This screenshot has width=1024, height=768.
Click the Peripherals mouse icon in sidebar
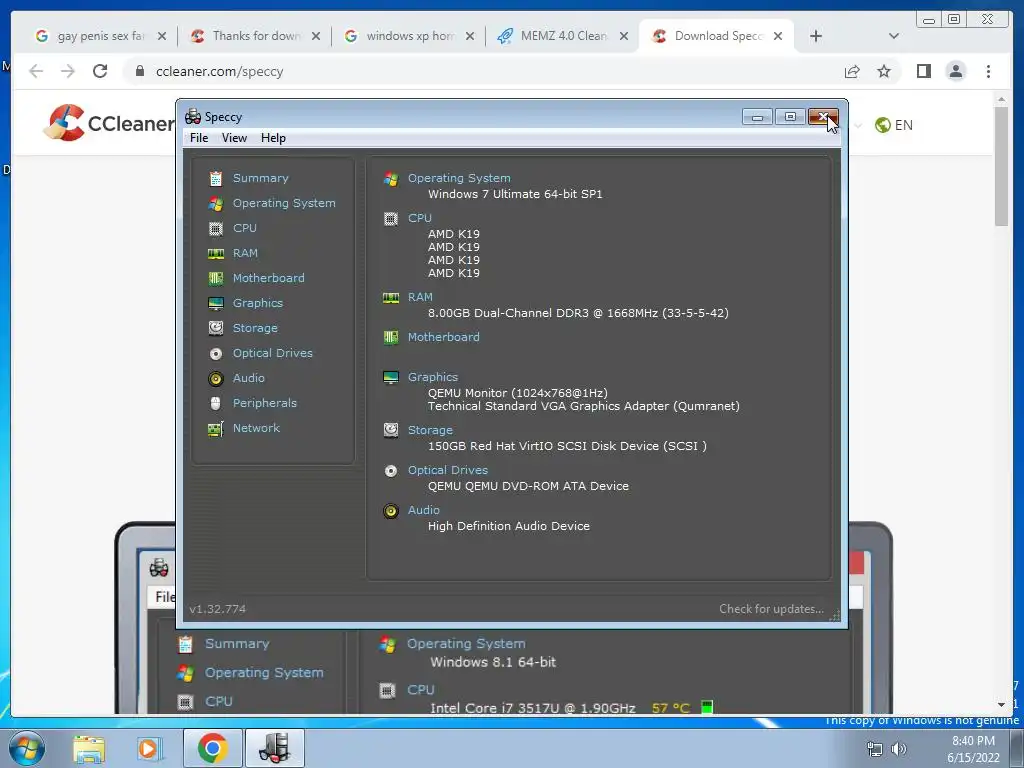tap(216, 404)
